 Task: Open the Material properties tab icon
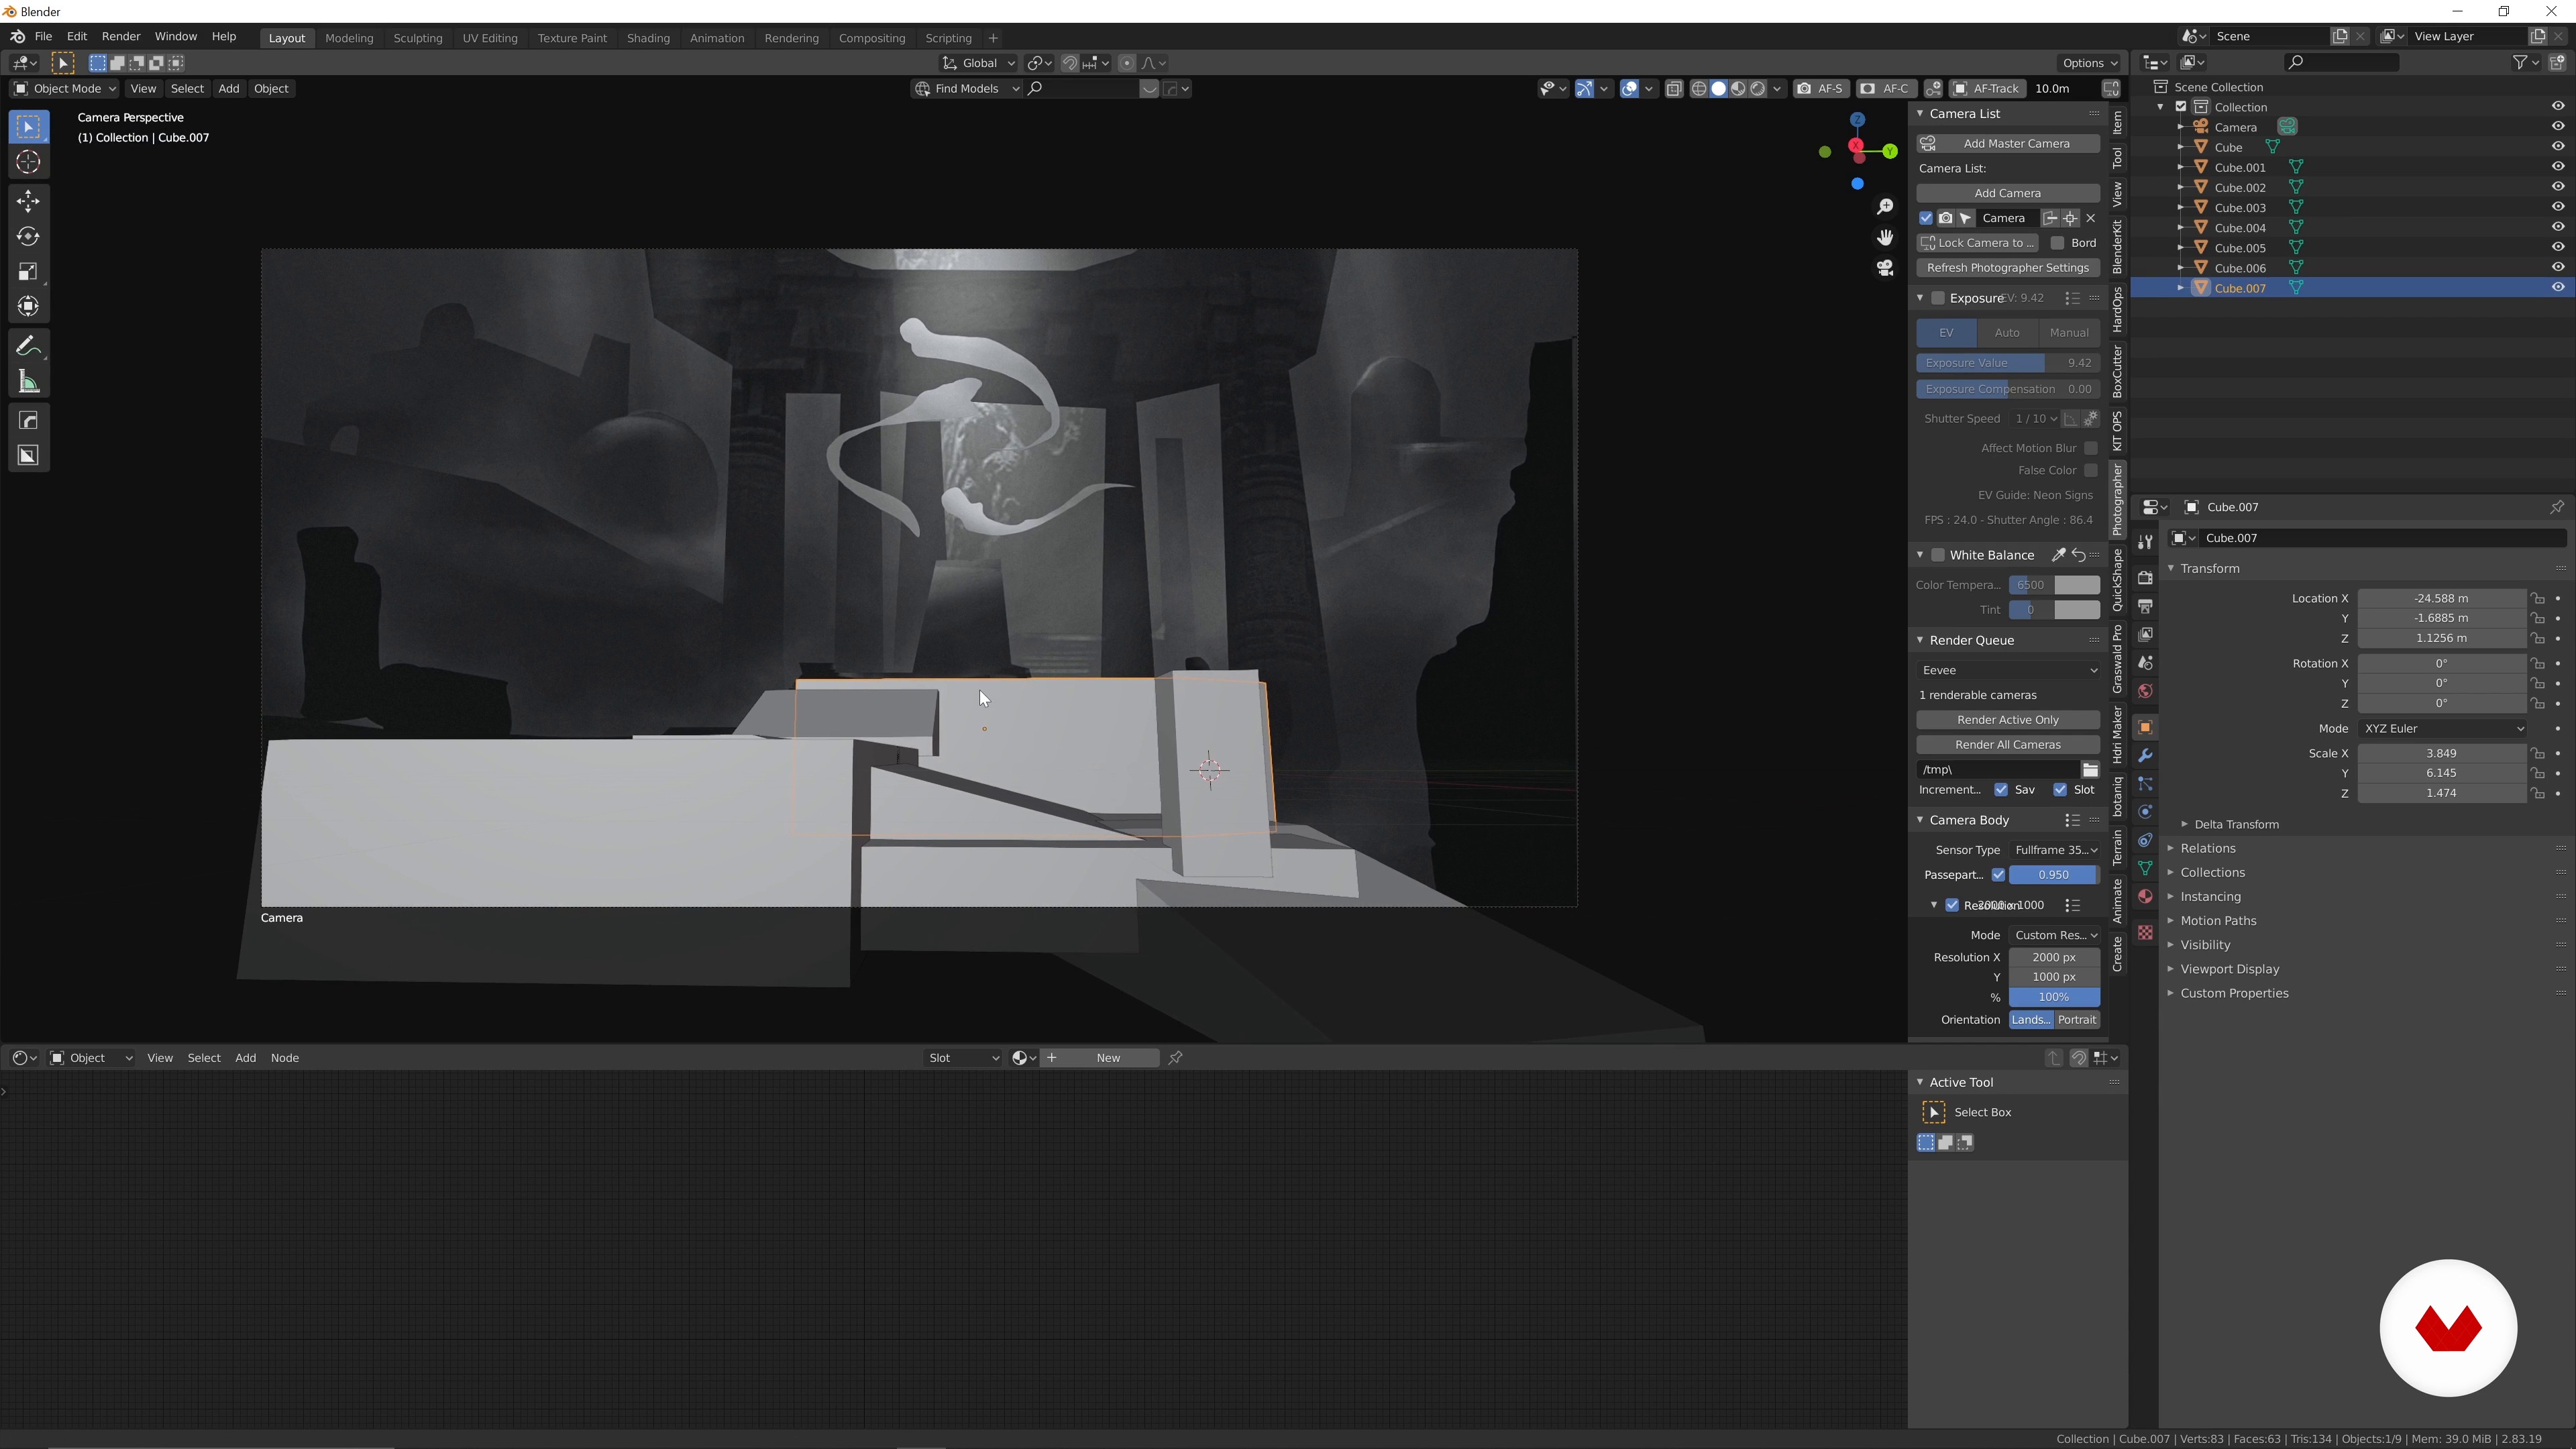pos(2145,896)
